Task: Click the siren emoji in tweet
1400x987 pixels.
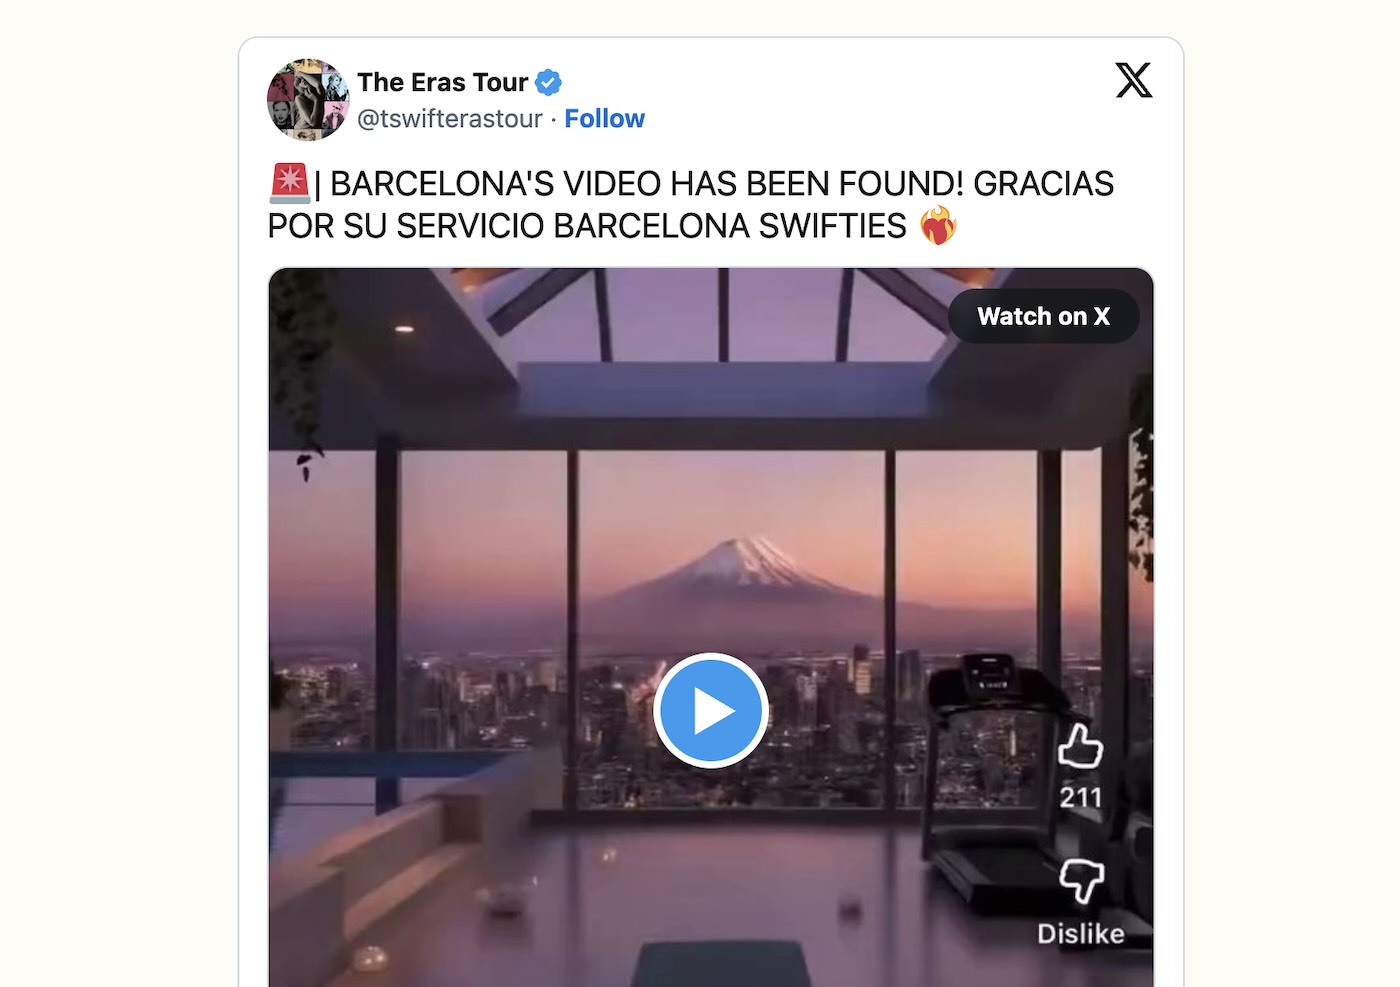Action: point(290,183)
